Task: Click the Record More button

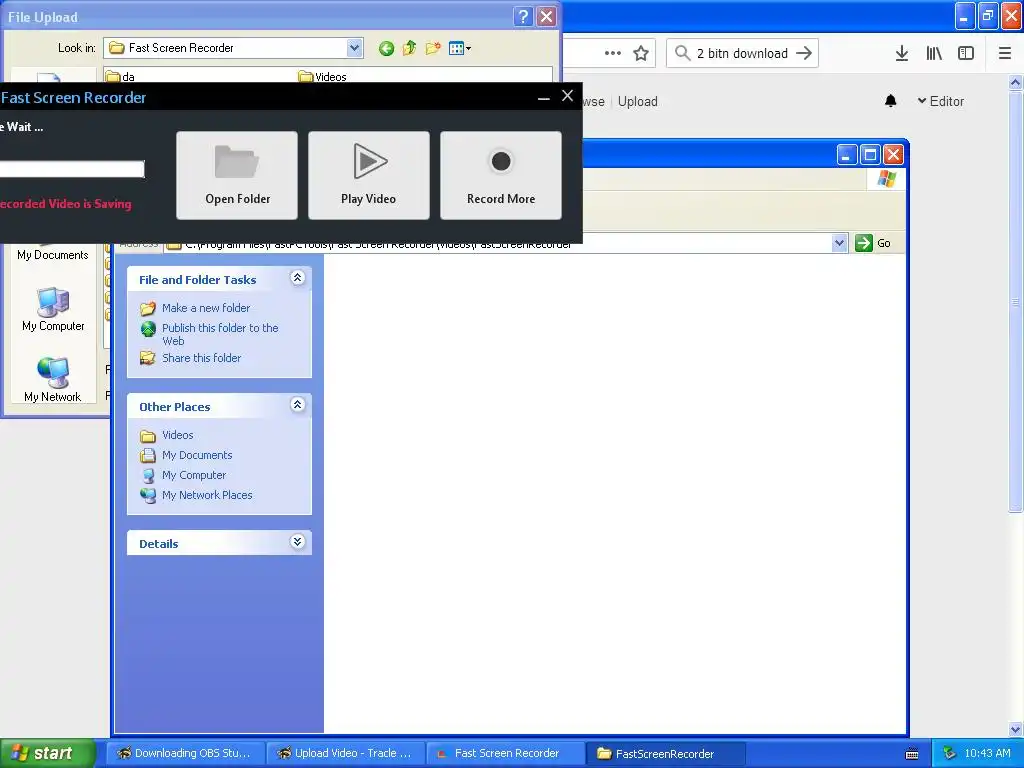Action: coord(501,175)
